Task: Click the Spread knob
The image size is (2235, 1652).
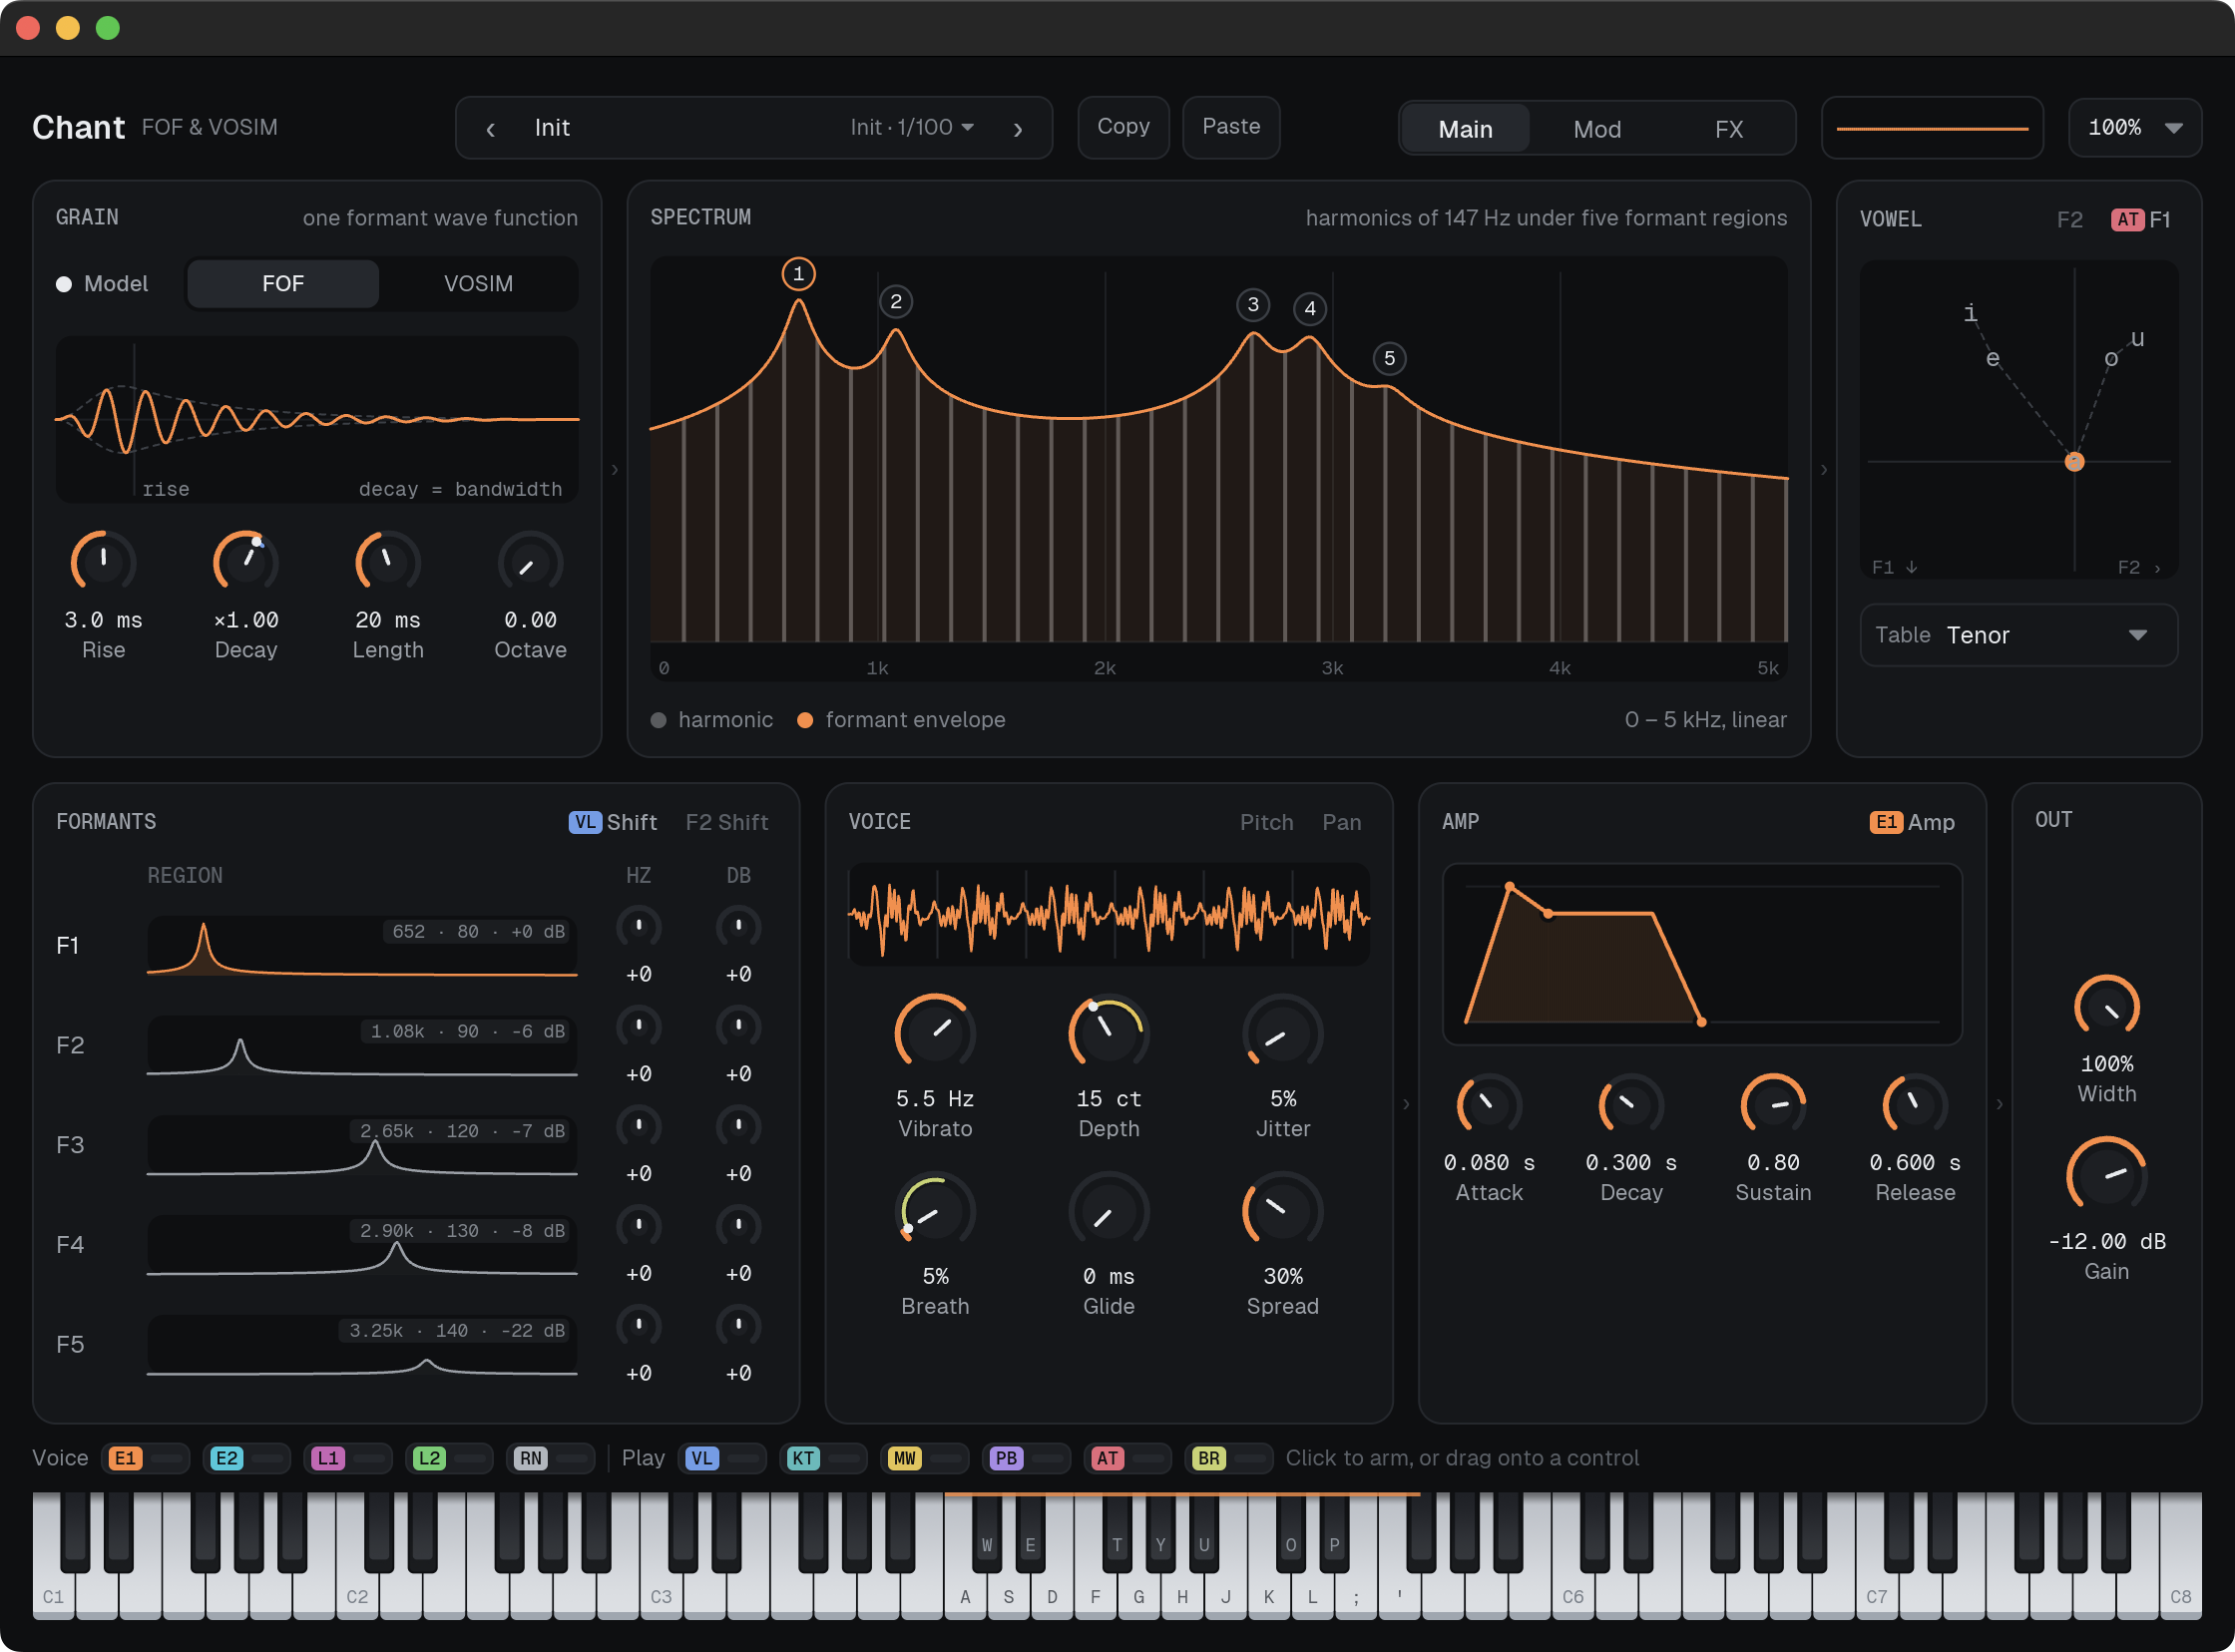Action: (x=1283, y=1211)
